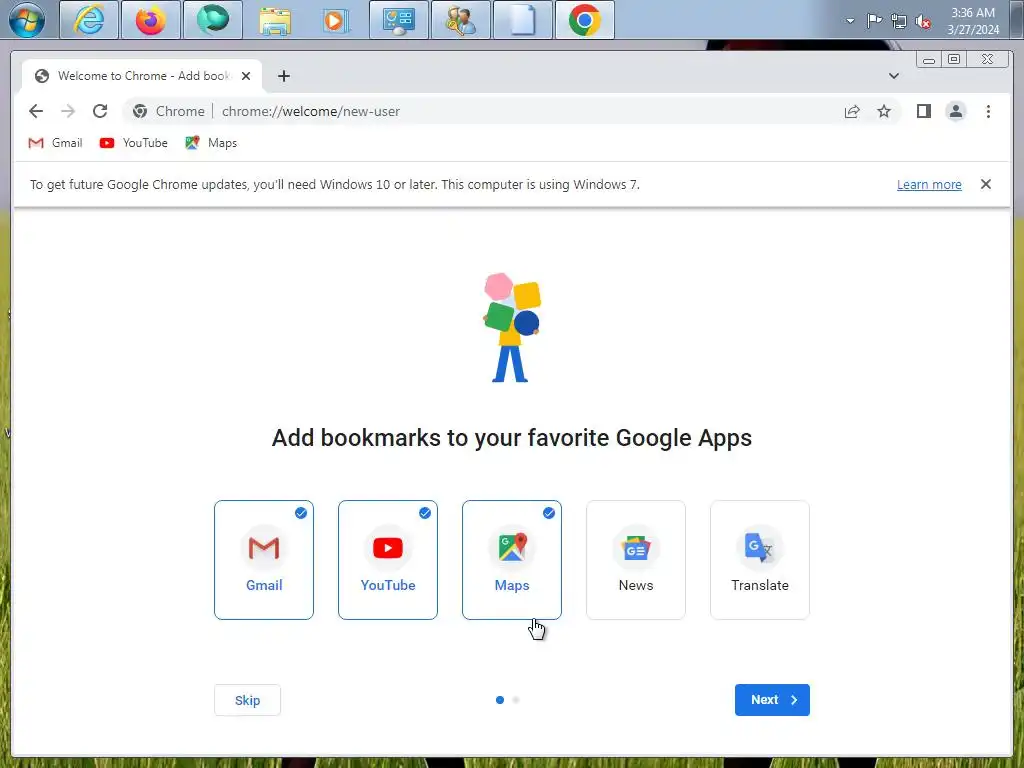Open Maps bookmark in bookmarks bar
The image size is (1024, 768).
(211, 143)
